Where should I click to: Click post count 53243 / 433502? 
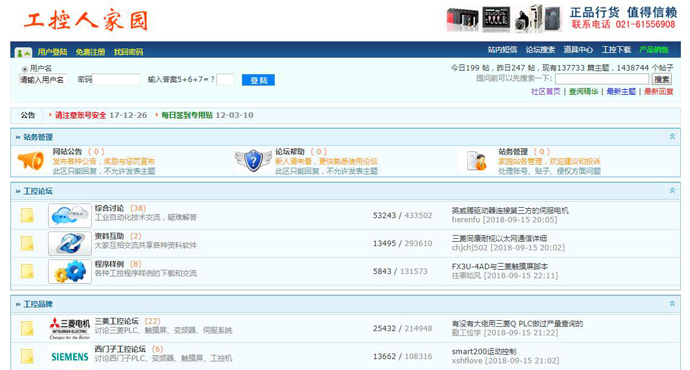click(x=403, y=216)
